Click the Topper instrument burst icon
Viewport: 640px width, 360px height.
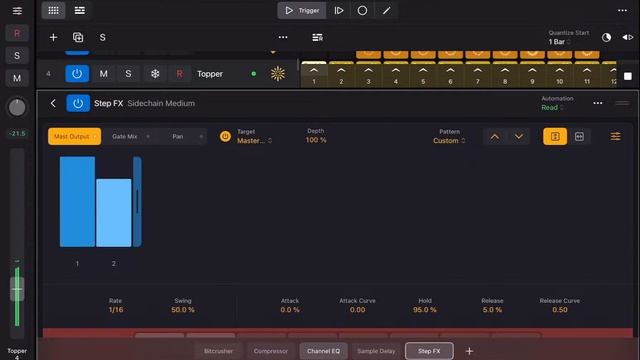[278, 73]
